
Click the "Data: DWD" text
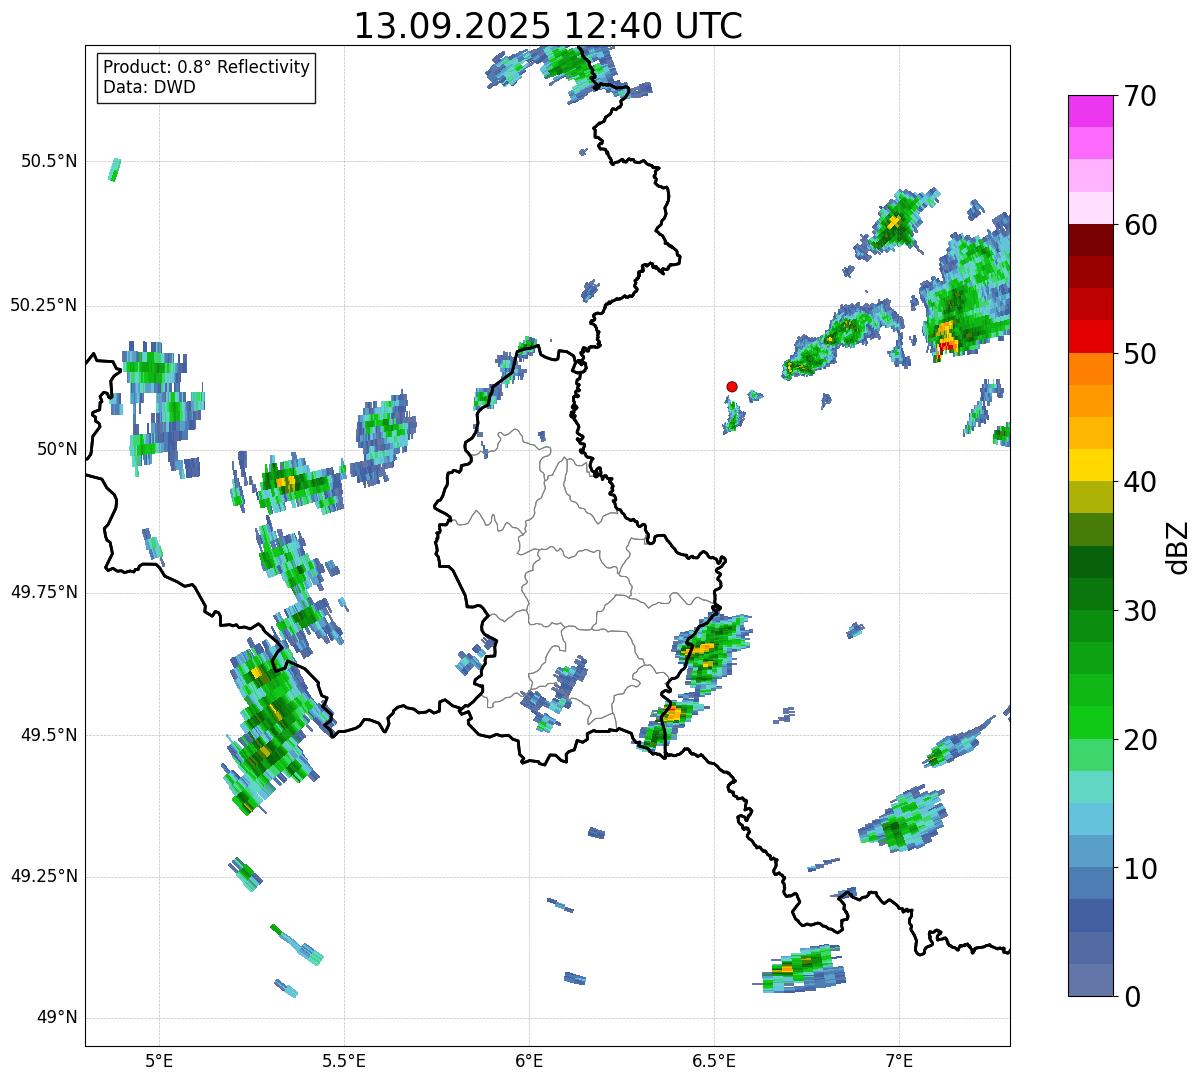coord(150,87)
